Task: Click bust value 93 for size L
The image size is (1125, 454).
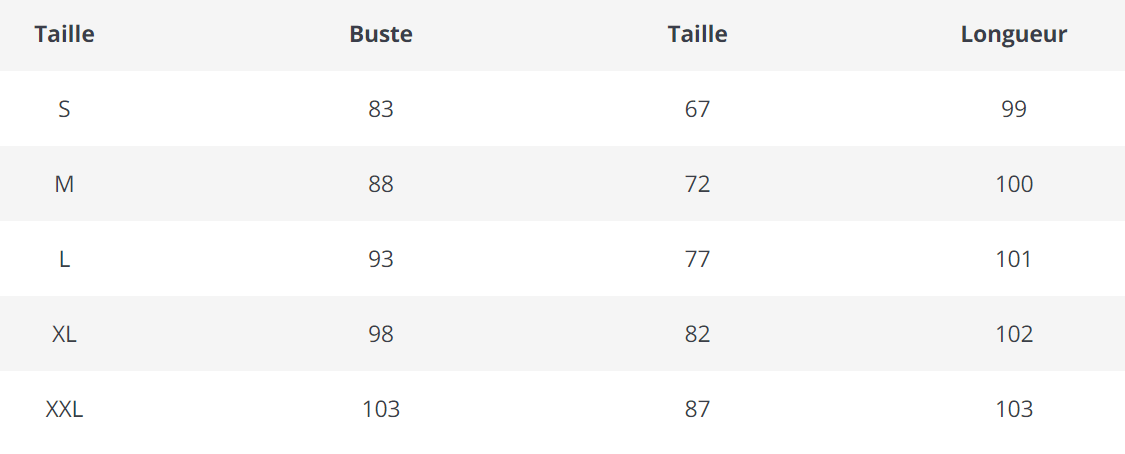Action: tap(381, 259)
